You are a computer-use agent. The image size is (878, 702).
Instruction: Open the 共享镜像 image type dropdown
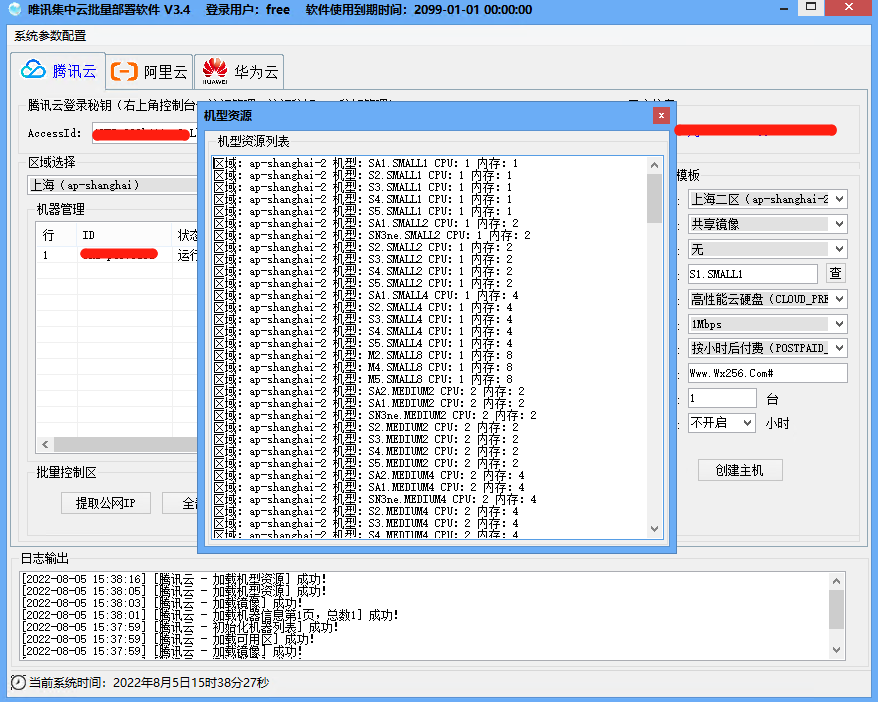767,224
